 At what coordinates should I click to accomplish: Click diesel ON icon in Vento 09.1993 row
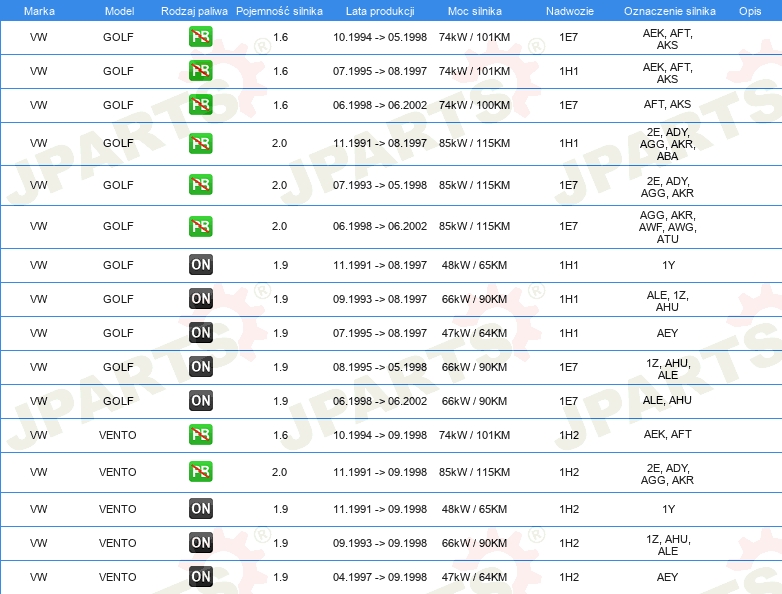pos(200,542)
